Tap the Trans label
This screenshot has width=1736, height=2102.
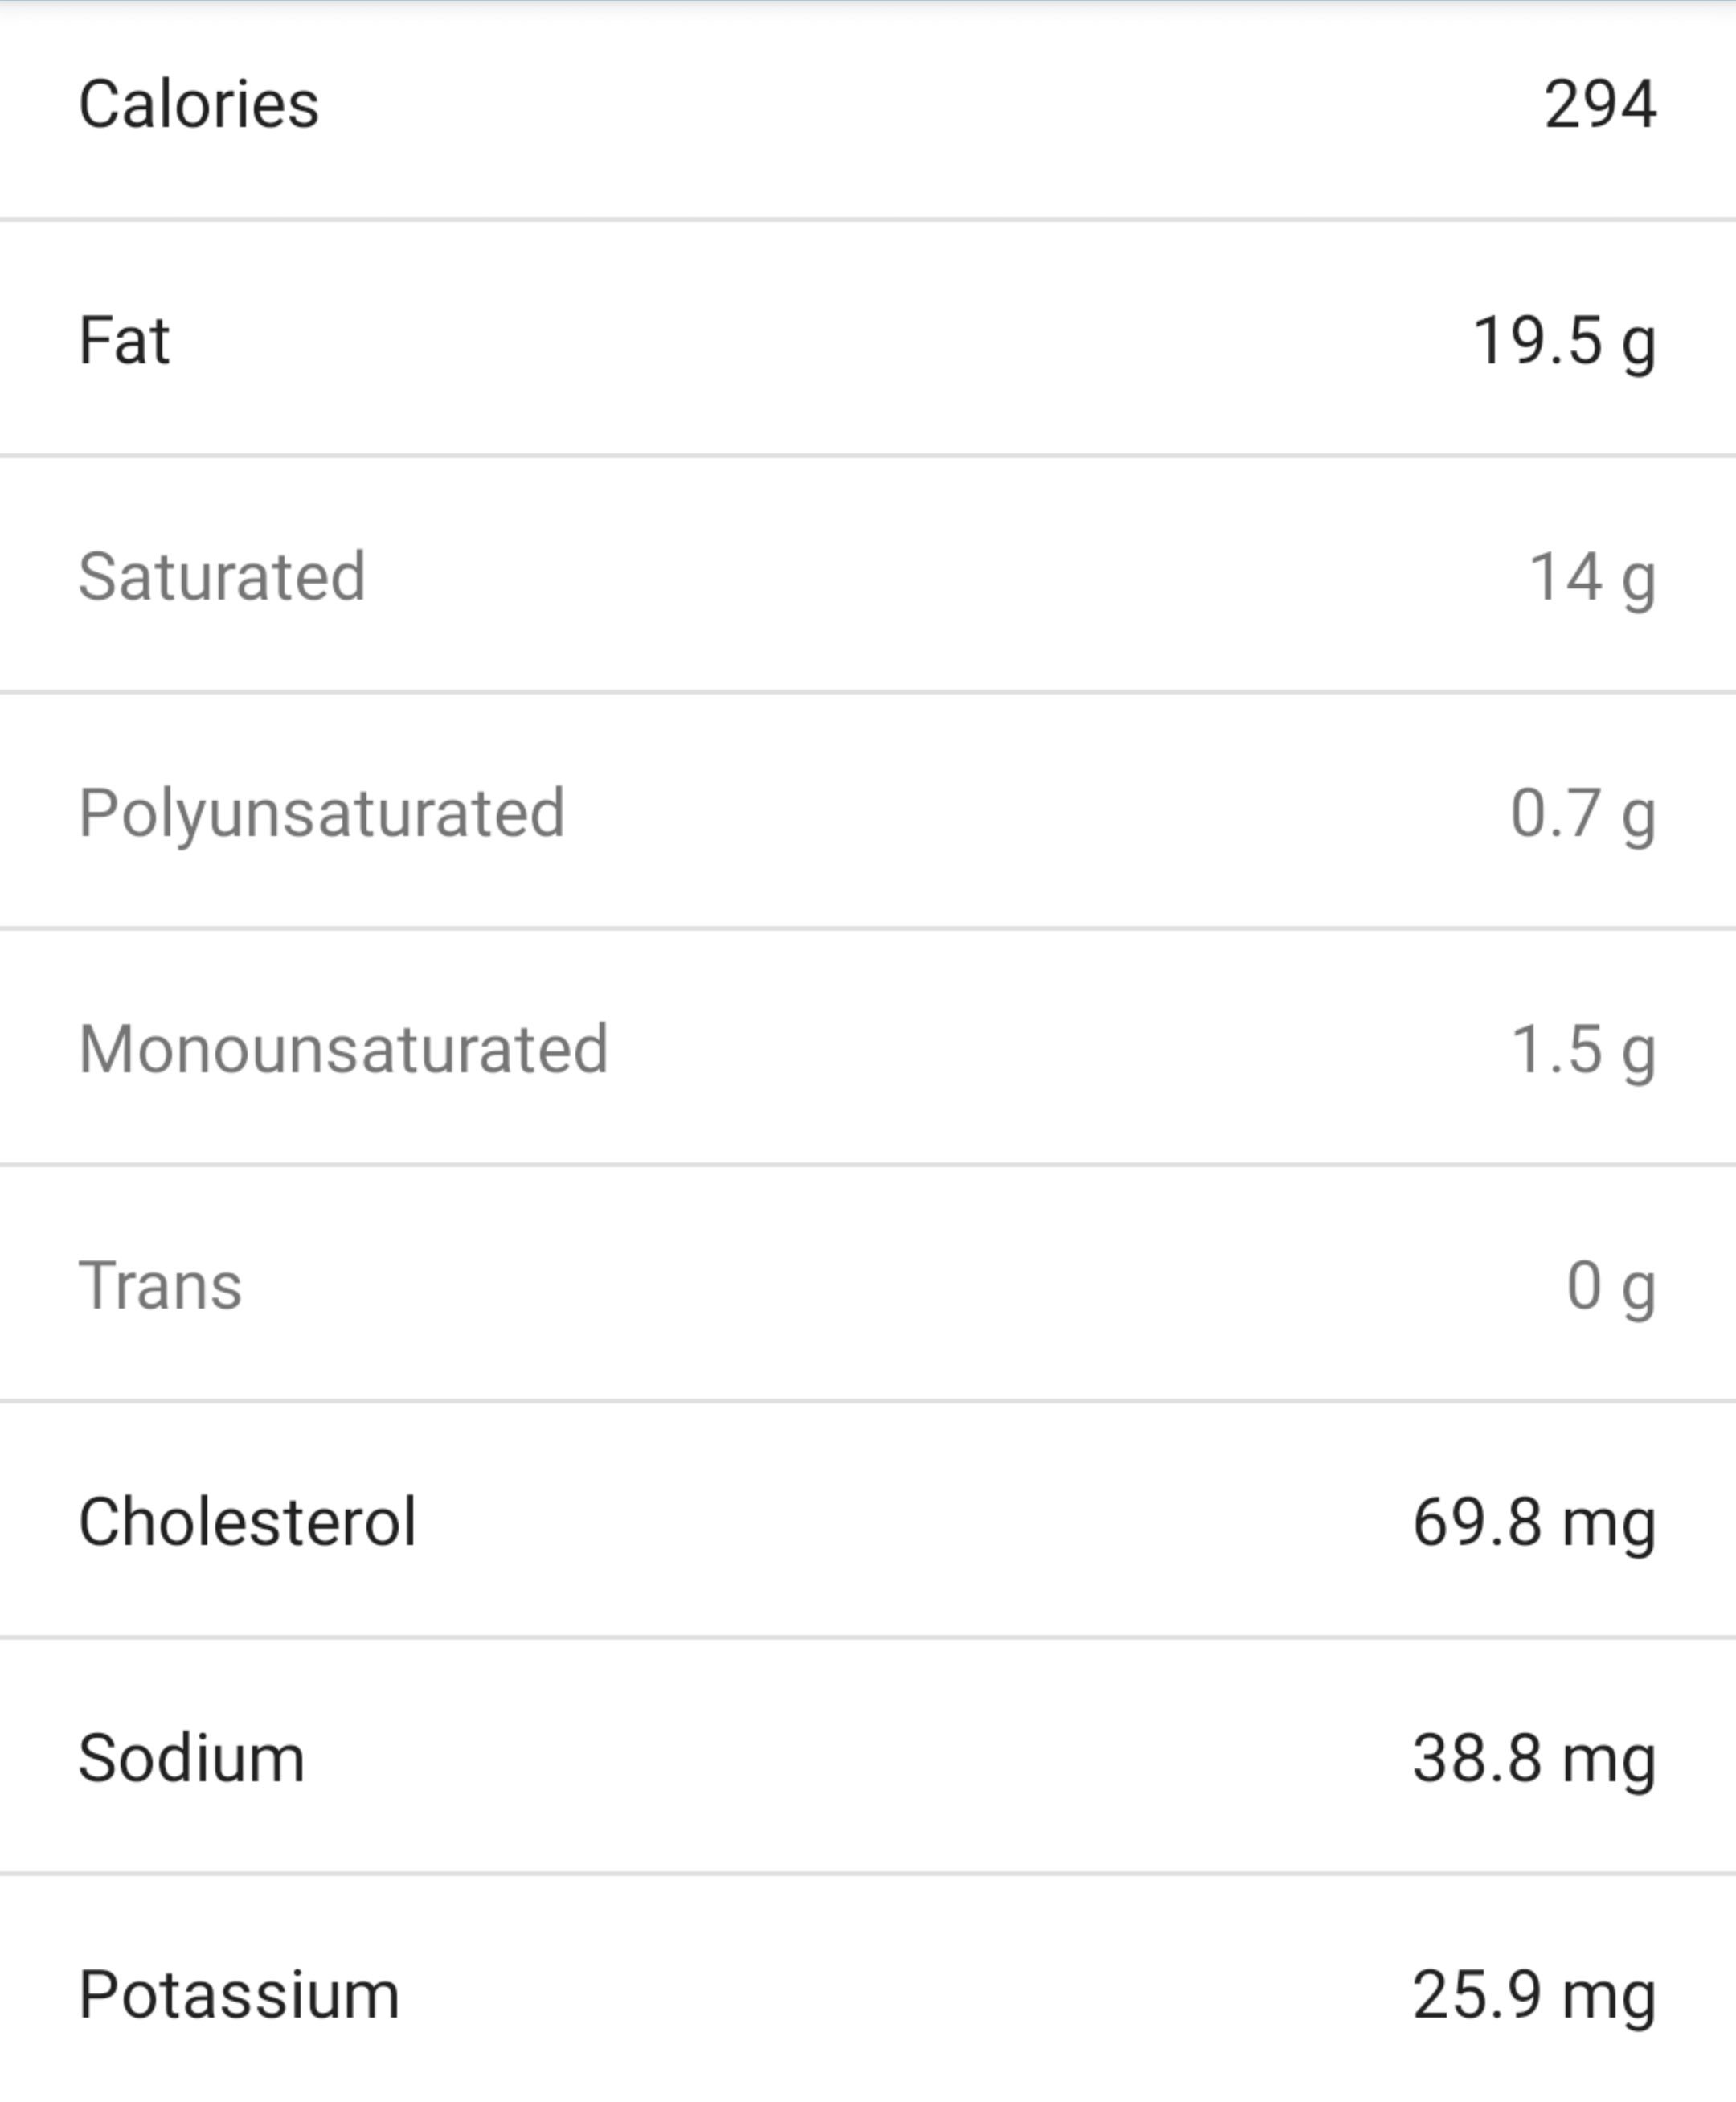click(x=160, y=1285)
